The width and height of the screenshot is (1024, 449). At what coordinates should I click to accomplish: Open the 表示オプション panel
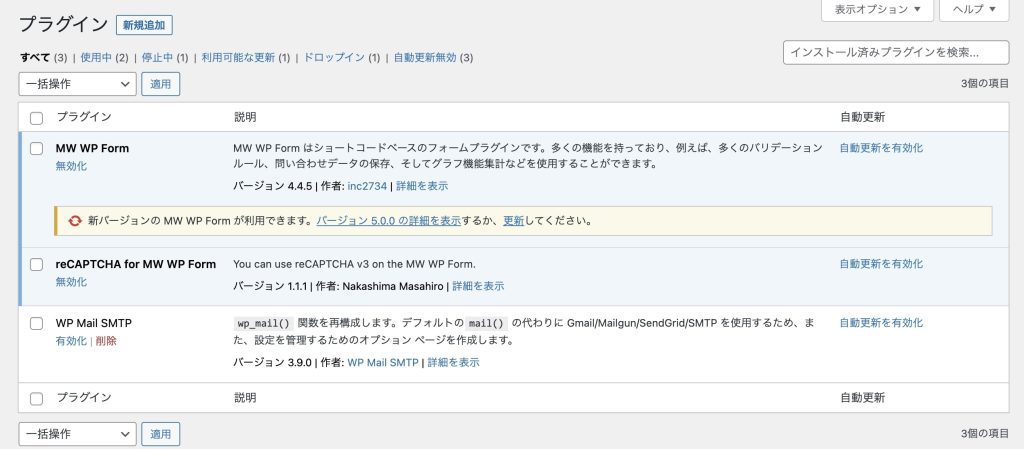coord(877,9)
